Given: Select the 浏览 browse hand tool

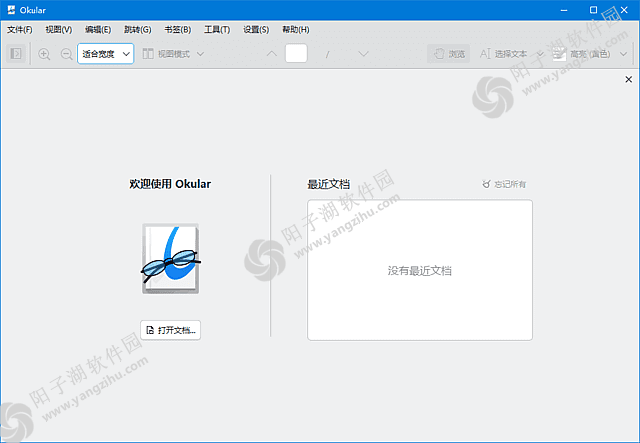Looking at the screenshot, I should click(449, 54).
